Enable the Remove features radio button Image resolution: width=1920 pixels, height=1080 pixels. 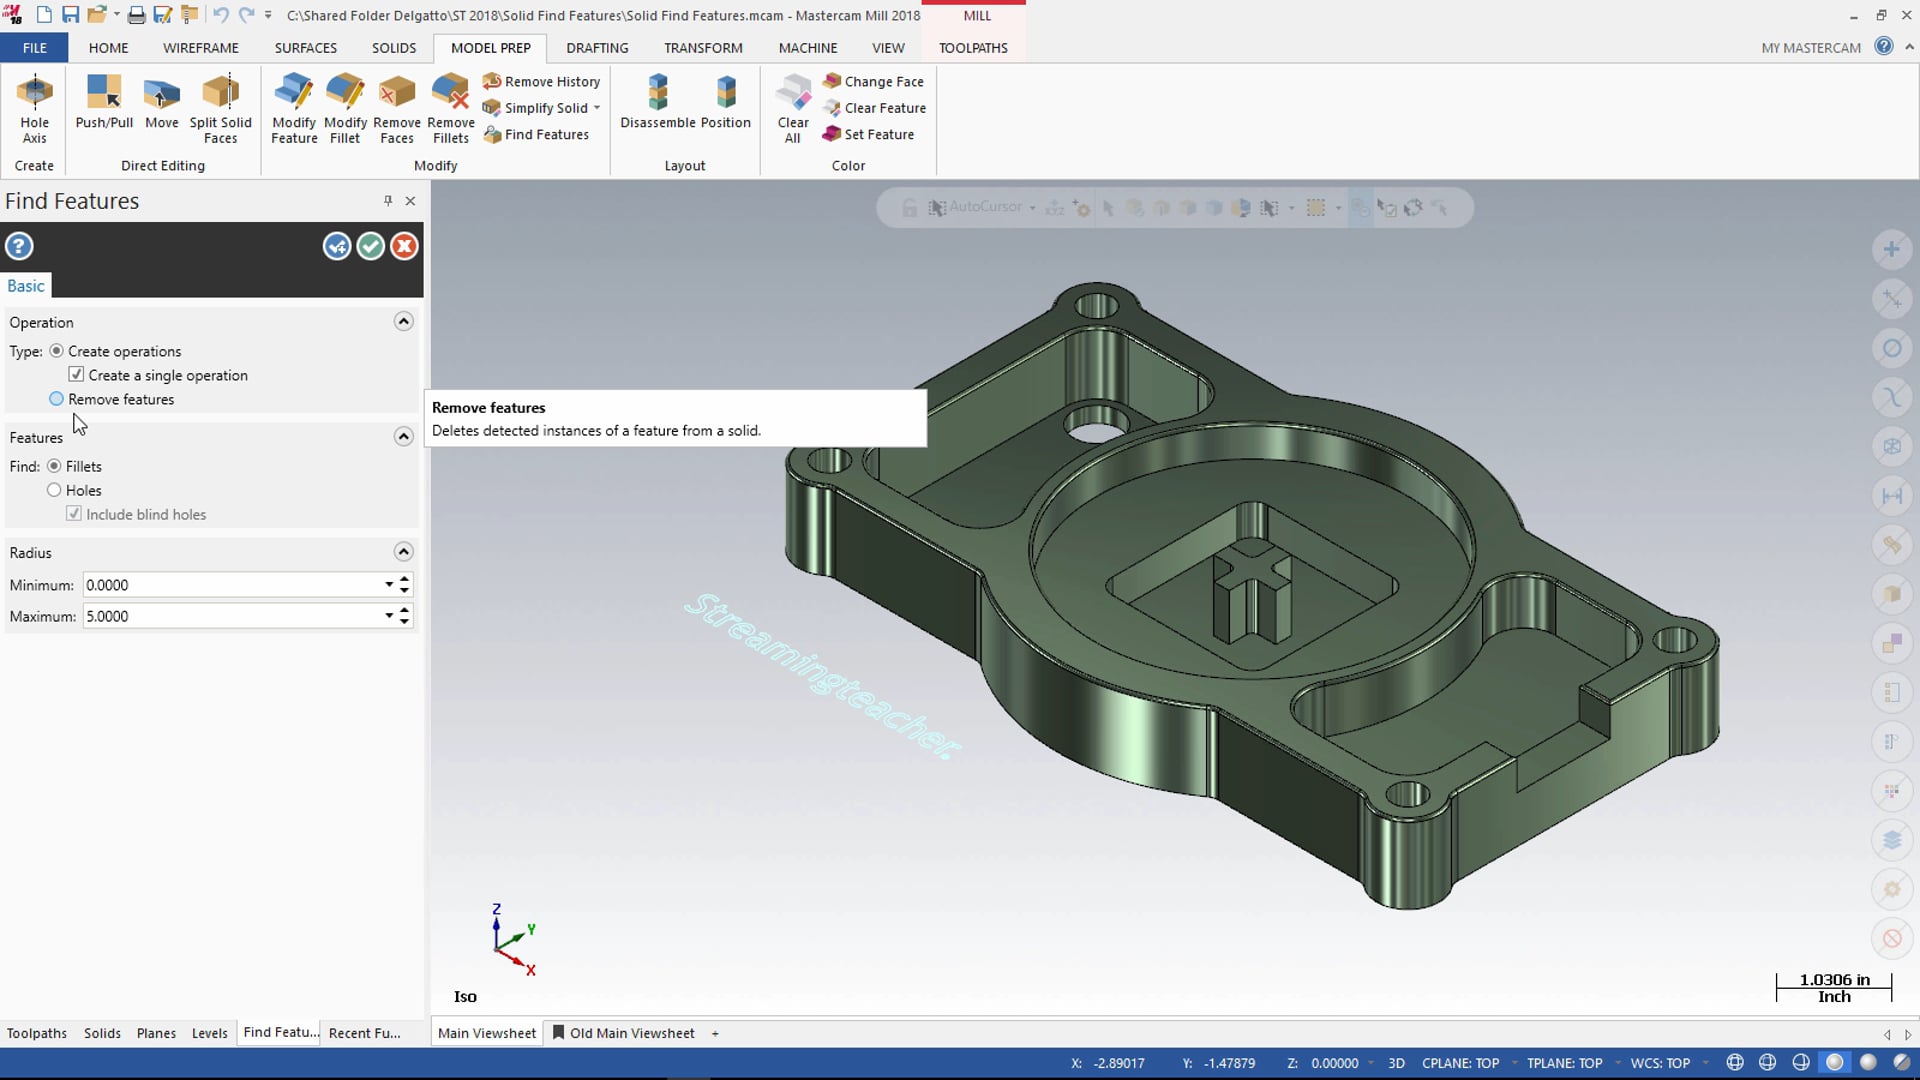click(x=55, y=398)
